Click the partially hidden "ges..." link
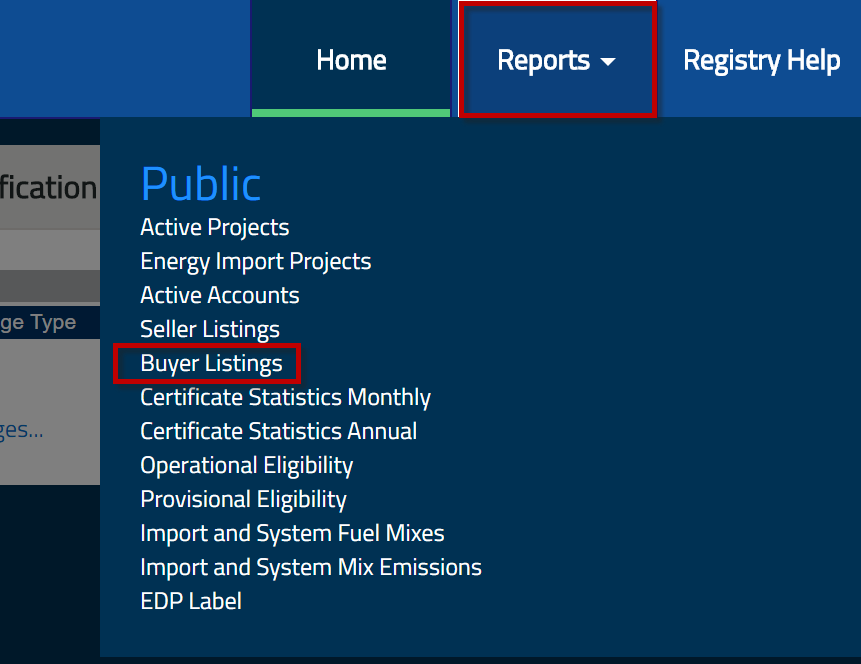 [x=21, y=430]
